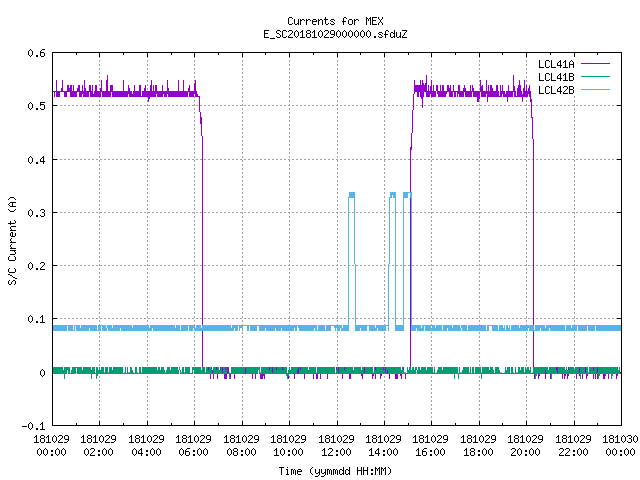Select the filename E_SC20181029000000.sfduZ subtitle
The image size is (640, 480).
(x=335, y=34)
